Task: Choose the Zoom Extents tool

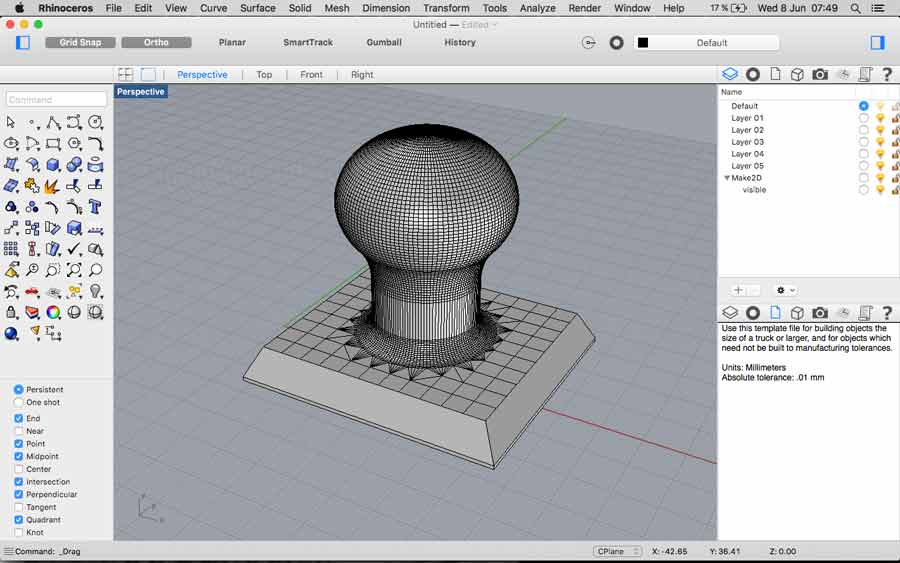Action: click(74, 270)
